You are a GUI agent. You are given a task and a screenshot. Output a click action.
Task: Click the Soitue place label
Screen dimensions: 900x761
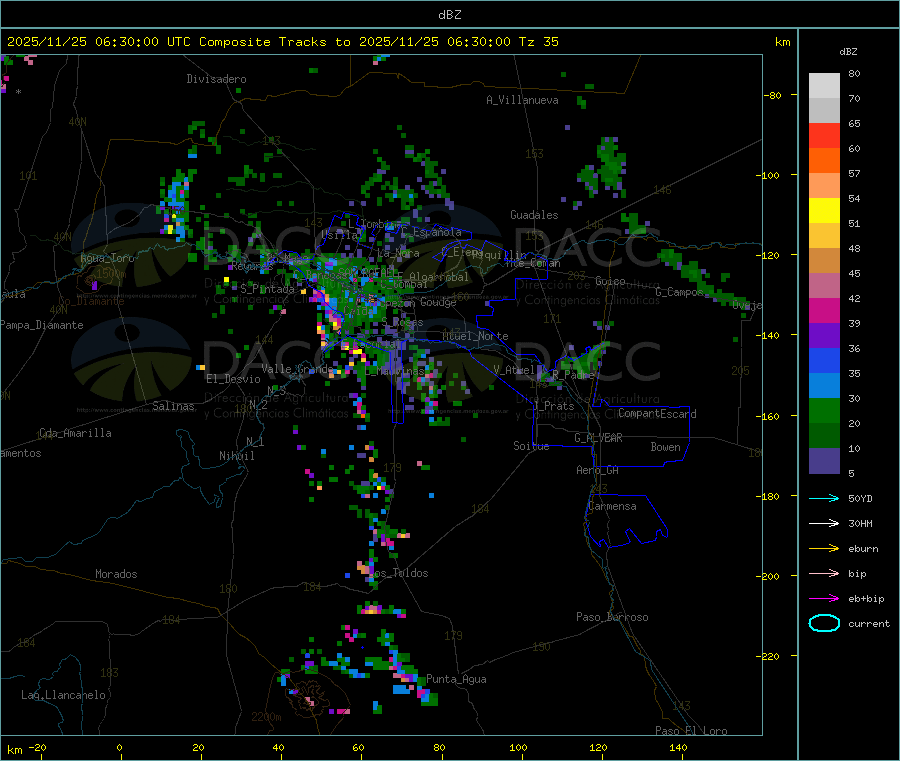(531, 446)
